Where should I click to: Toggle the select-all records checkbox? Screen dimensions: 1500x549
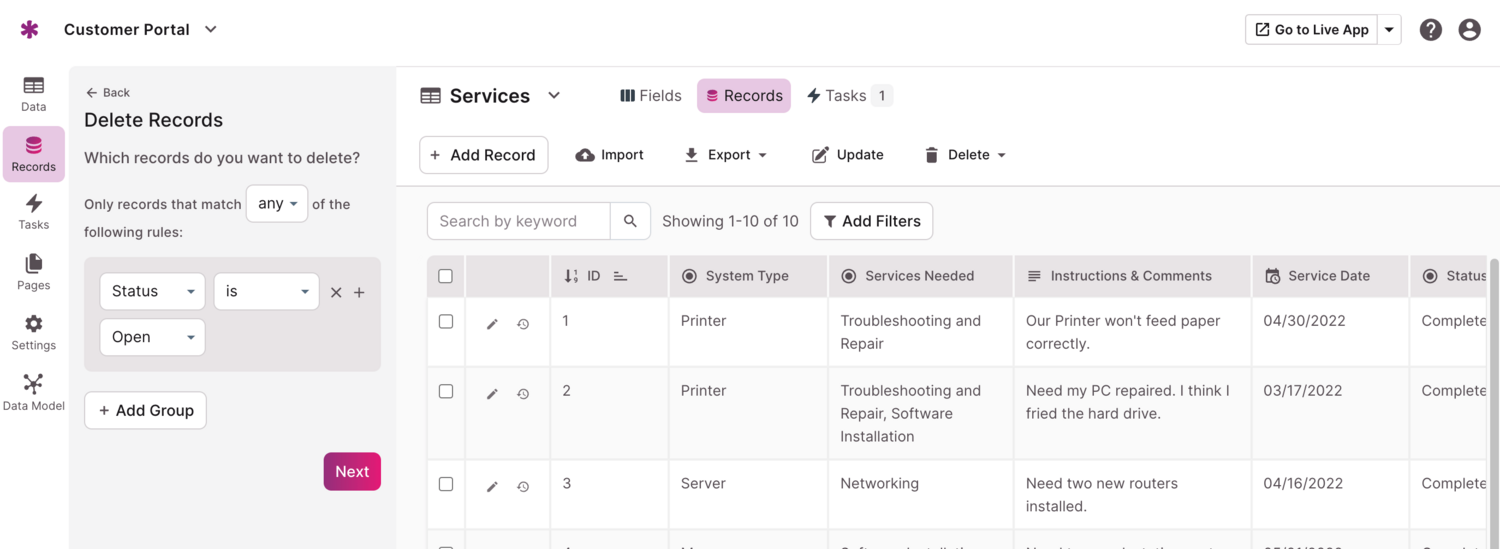[446, 276]
